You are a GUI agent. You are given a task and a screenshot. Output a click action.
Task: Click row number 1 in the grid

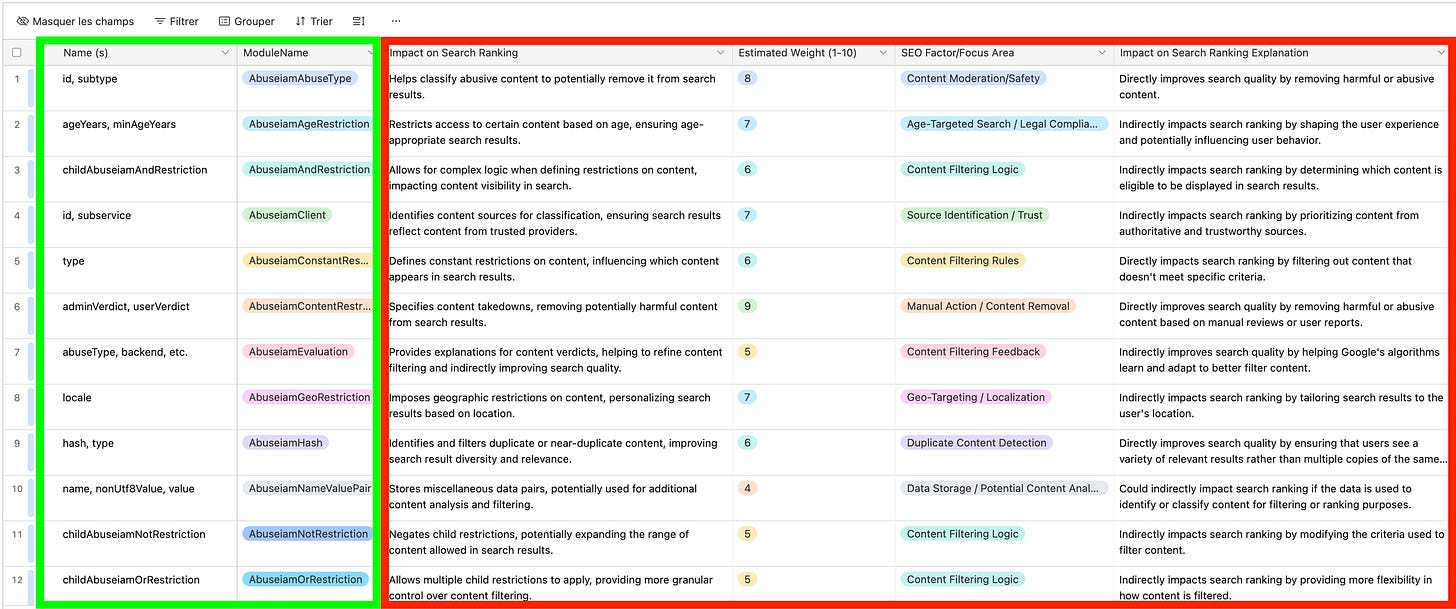17,78
